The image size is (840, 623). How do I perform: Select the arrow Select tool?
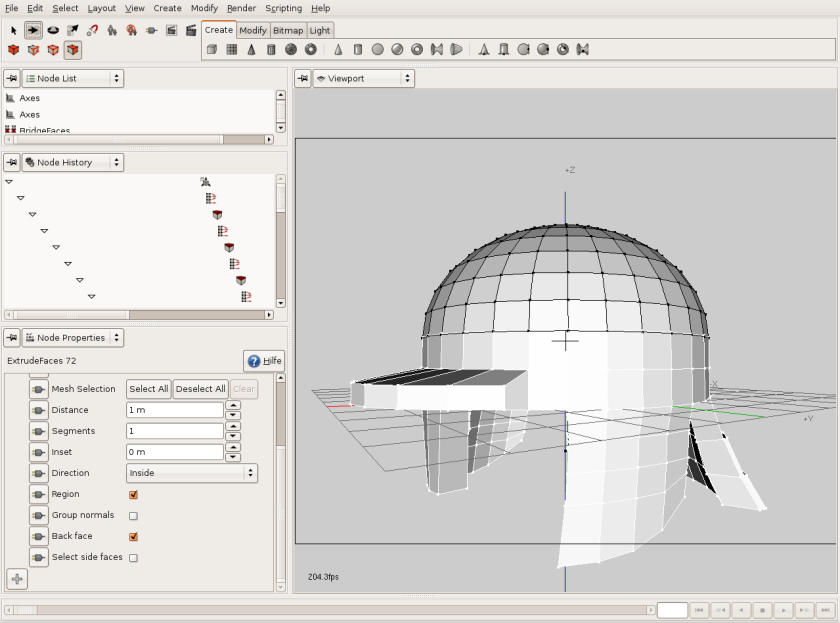tap(13, 31)
